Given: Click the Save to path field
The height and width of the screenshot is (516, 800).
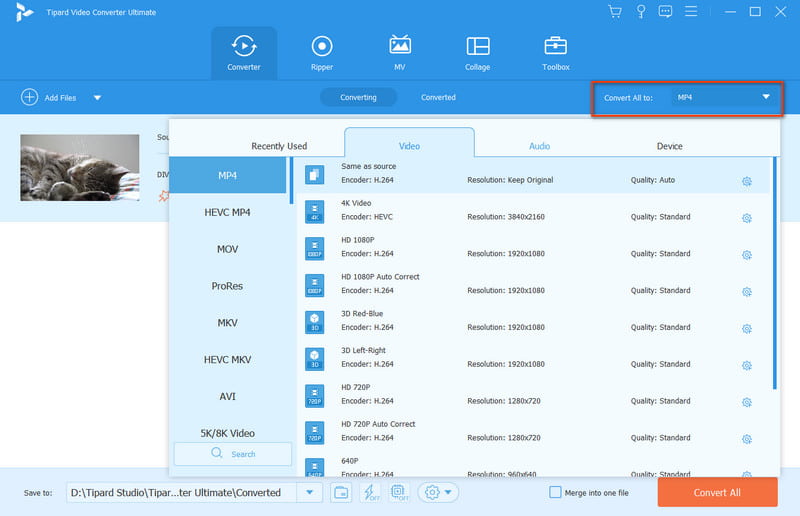Looking at the screenshot, I should click(x=182, y=493).
